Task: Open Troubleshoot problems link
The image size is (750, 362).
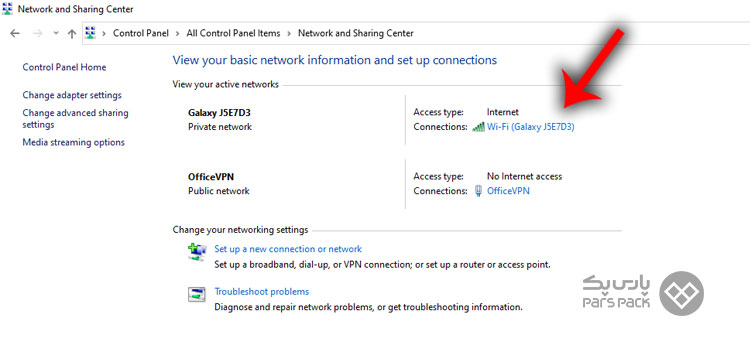Action: (x=262, y=292)
